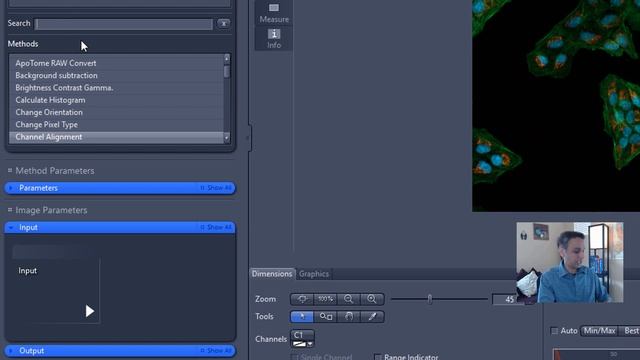The height and width of the screenshot is (360, 640).
Task: Select the pointer arrow tool
Action: click(x=302, y=317)
